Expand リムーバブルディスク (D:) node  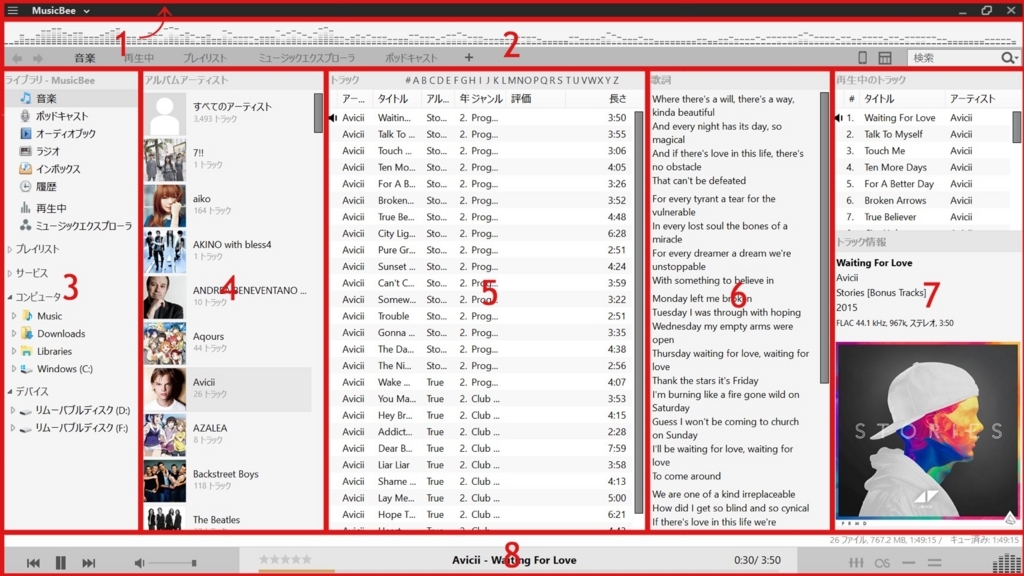tap(12, 410)
